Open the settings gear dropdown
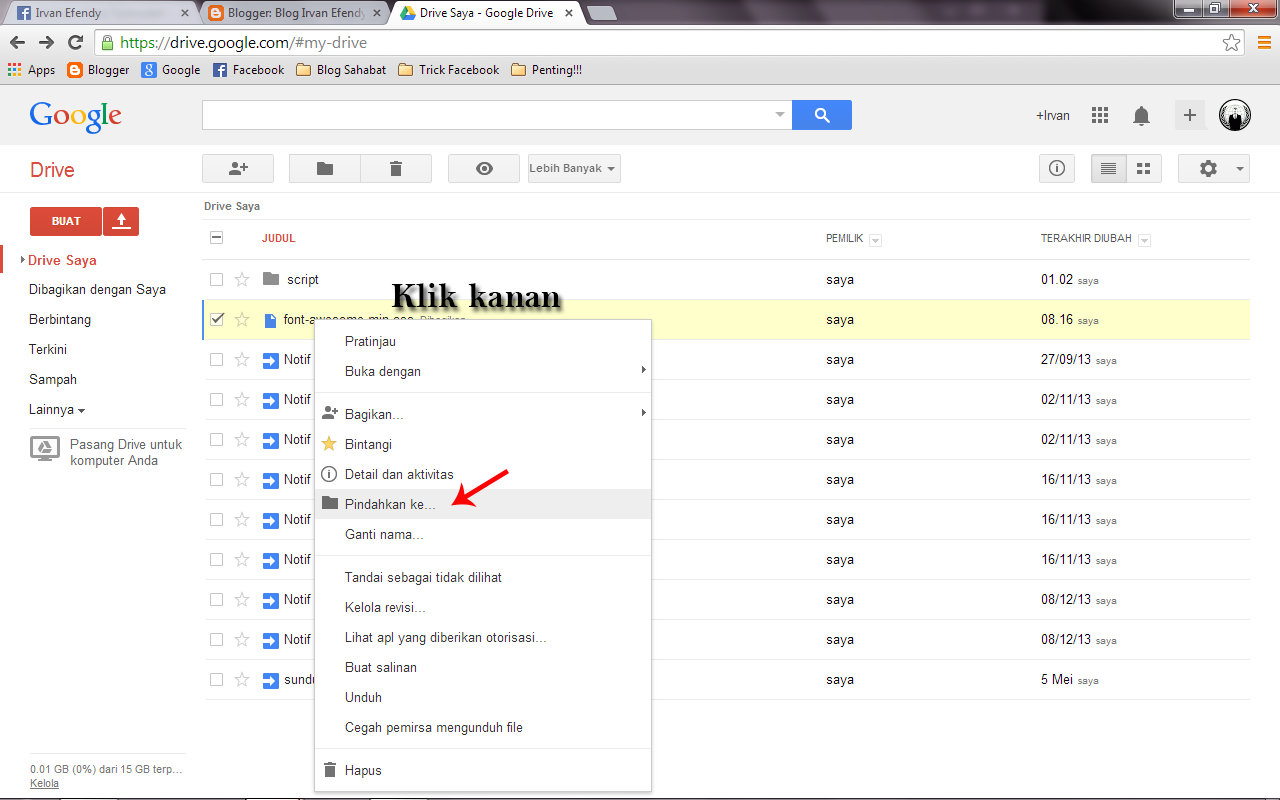The width and height of the screenshot is (1280, 800). pyautogui.click(x=1214, y=169)
